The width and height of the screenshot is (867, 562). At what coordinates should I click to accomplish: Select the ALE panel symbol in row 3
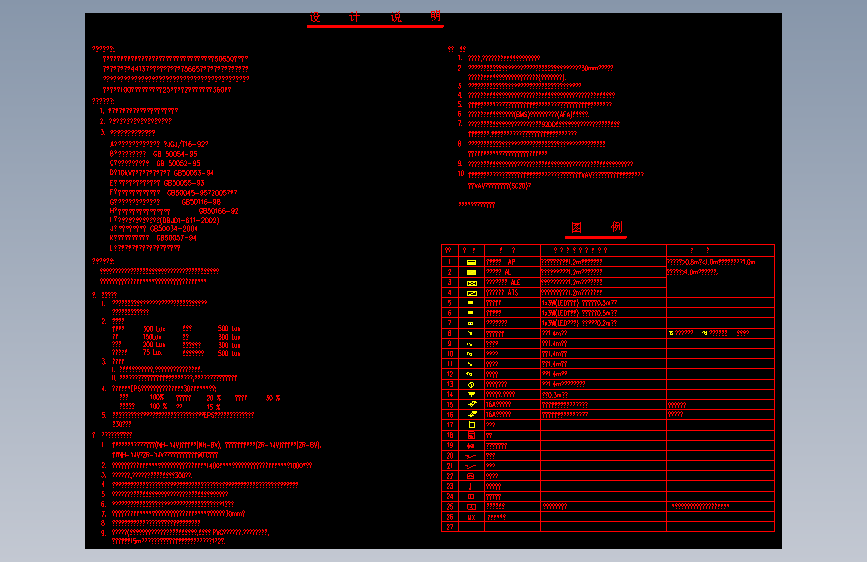point(472,283)
